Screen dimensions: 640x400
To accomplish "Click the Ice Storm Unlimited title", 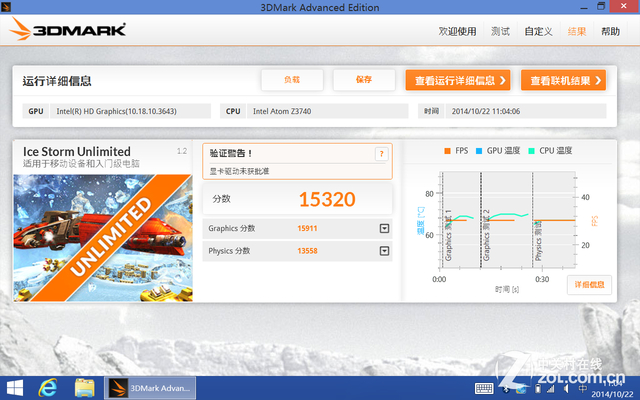I will click(77, 151).
